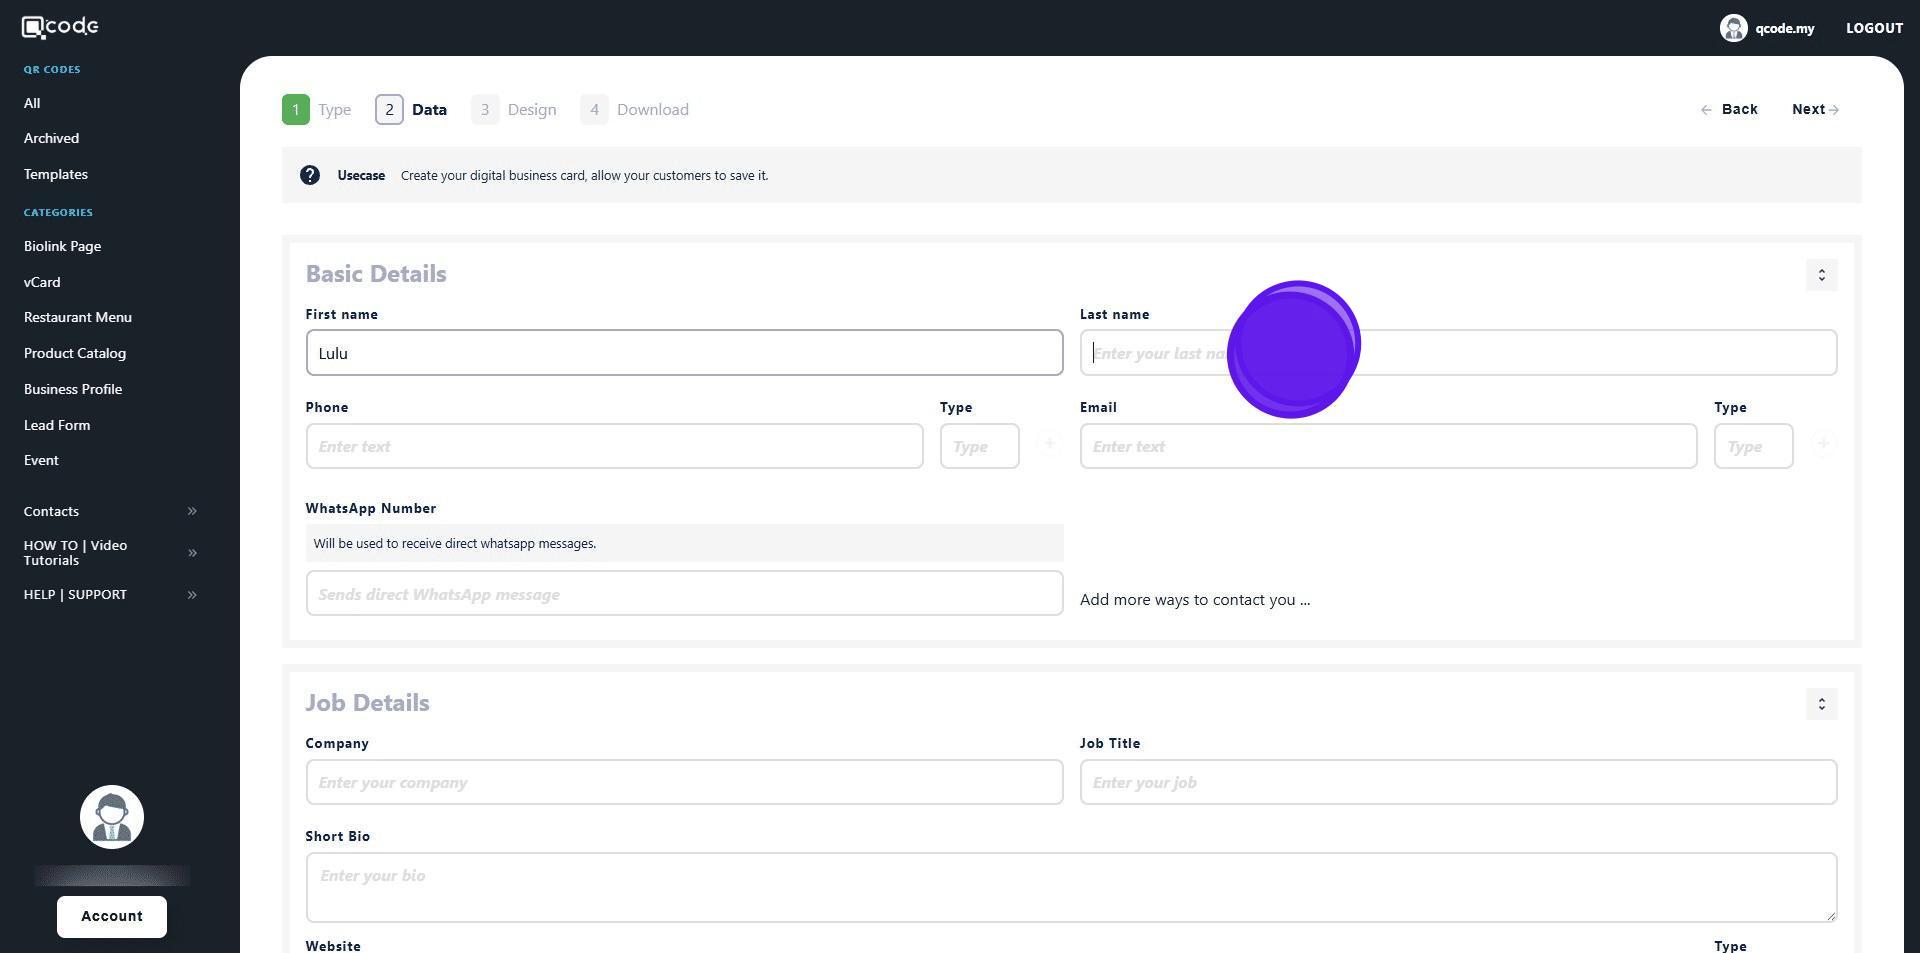
Task: Expand the Contacts sidebar menu
Action: (x=192, y=511)
